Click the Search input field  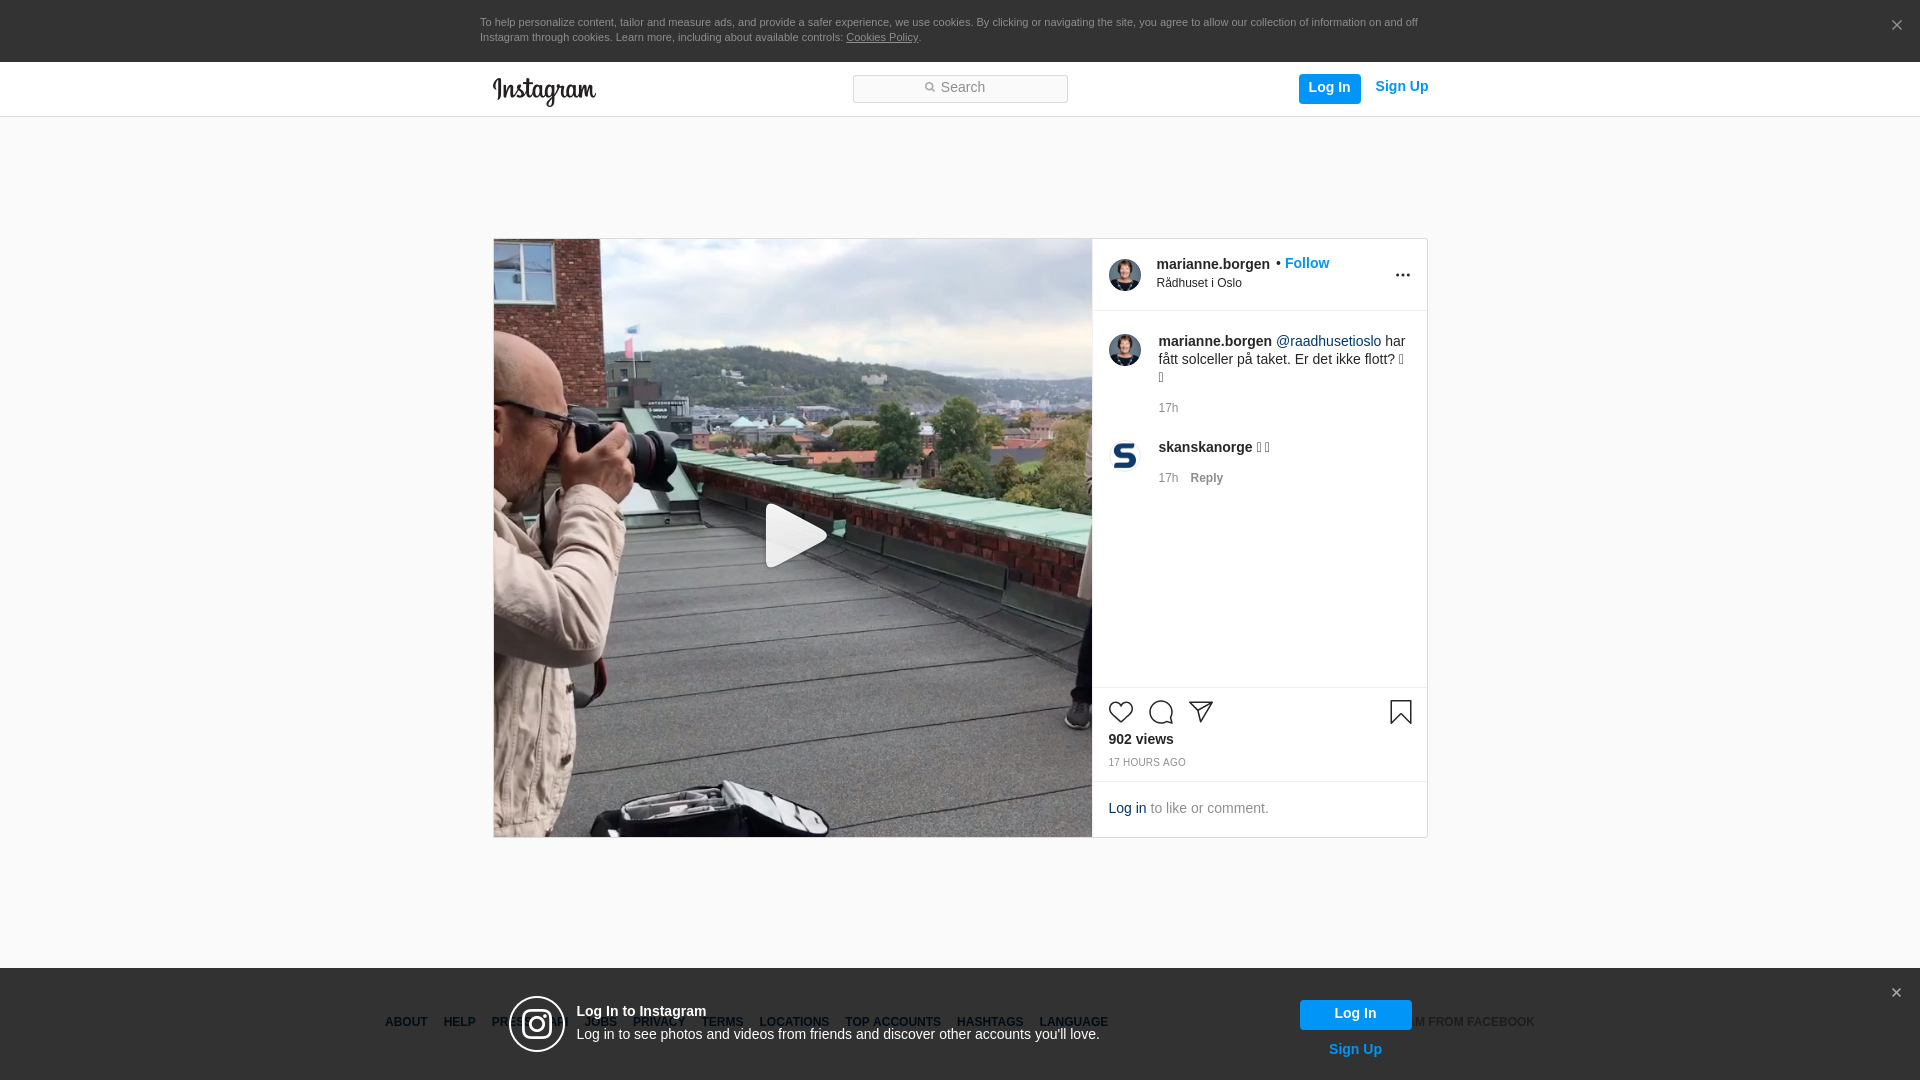pos(960,88)
